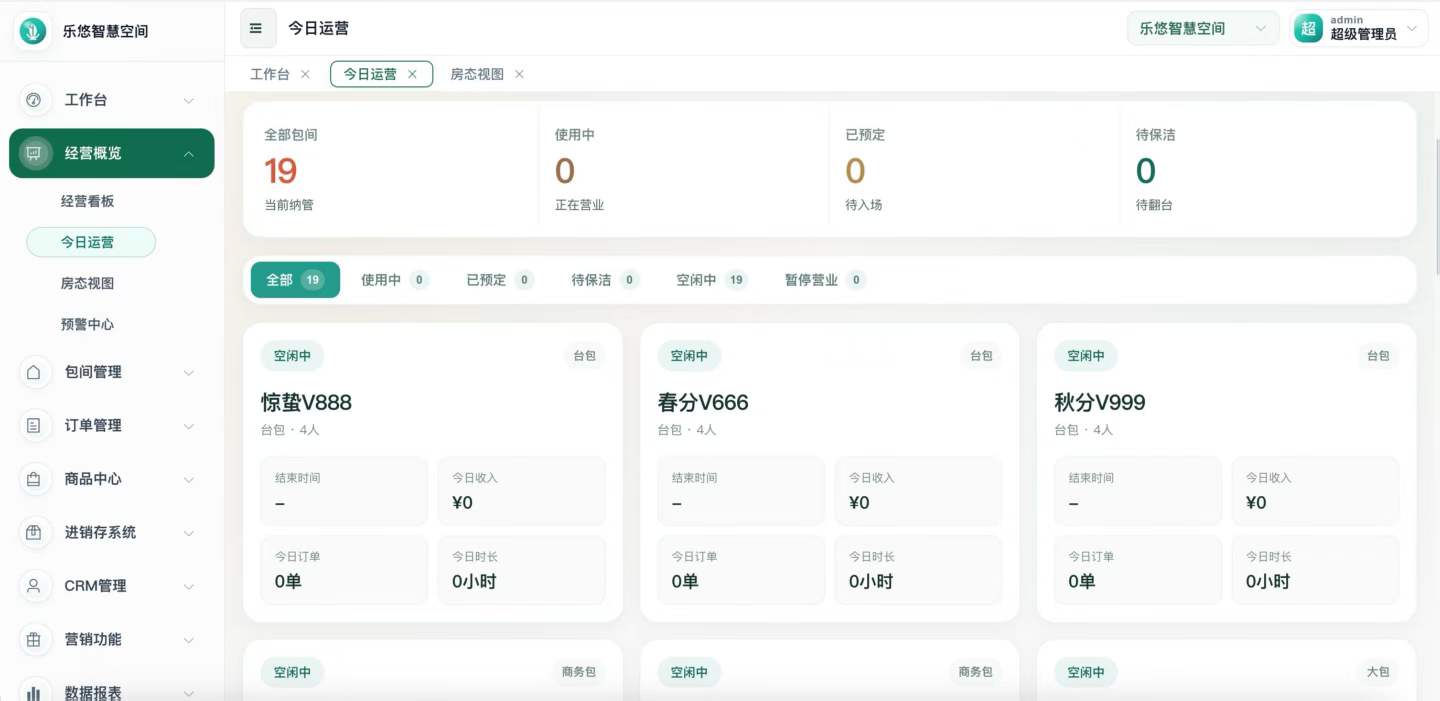Viewport: 1440px width, 701px height.
Task: Show 待保洁 rooms filter
Action: tap(604, 280)
